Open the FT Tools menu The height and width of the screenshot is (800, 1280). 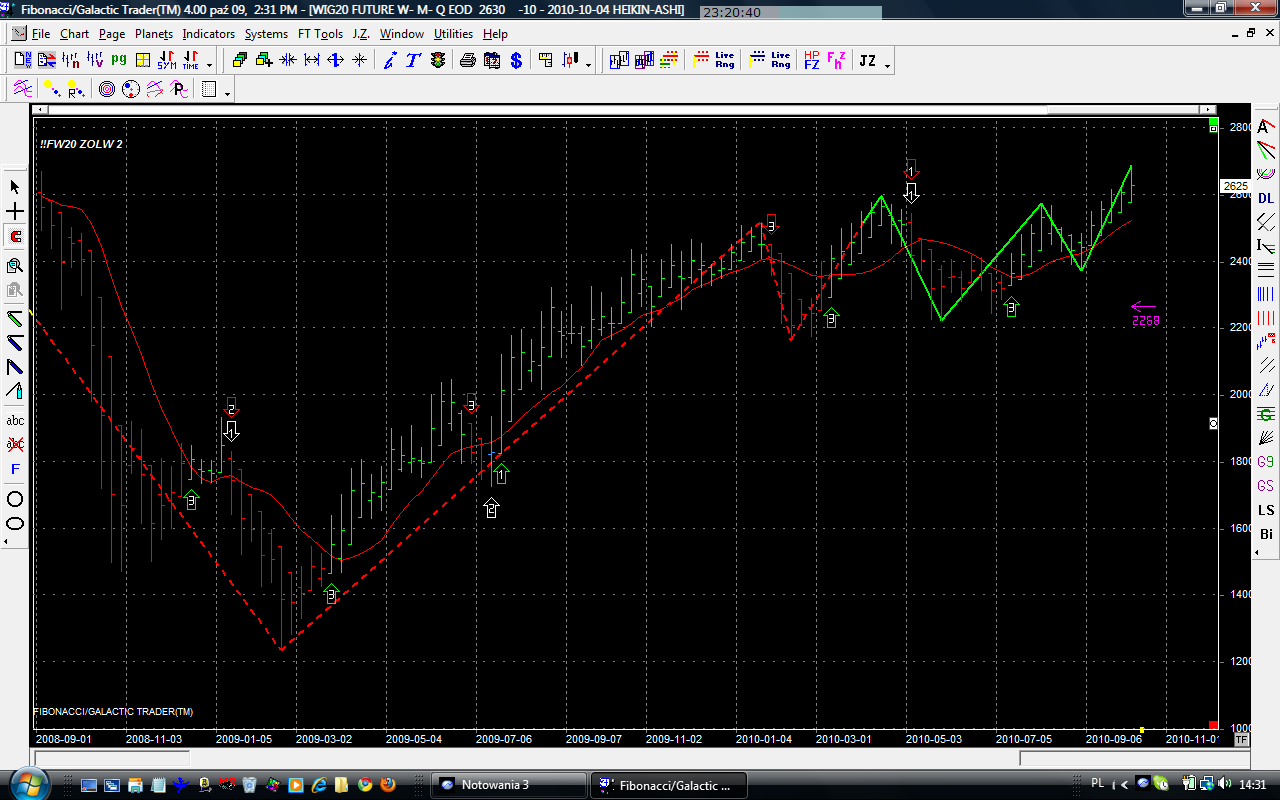coord(320,34)
